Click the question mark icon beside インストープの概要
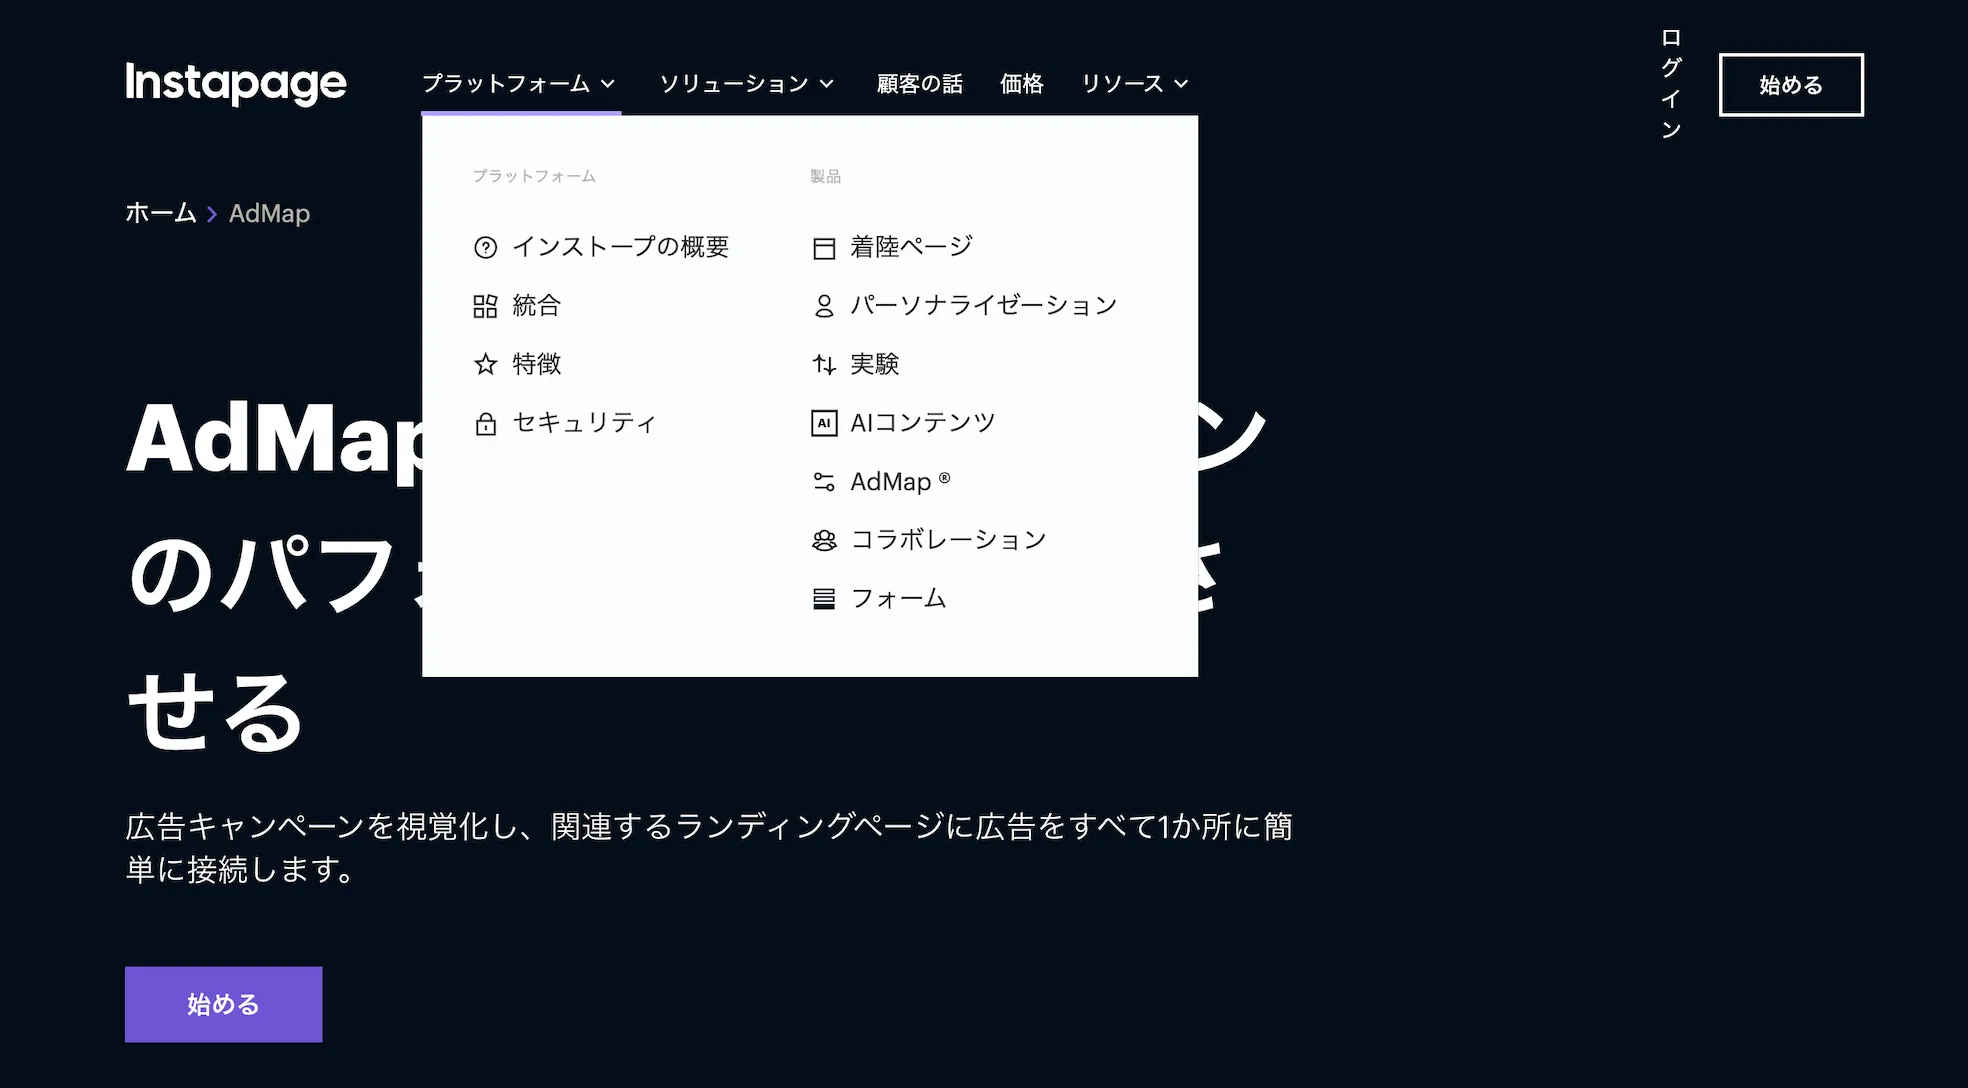Screen dimensions: 1968x1088 (x=485, y=248)
